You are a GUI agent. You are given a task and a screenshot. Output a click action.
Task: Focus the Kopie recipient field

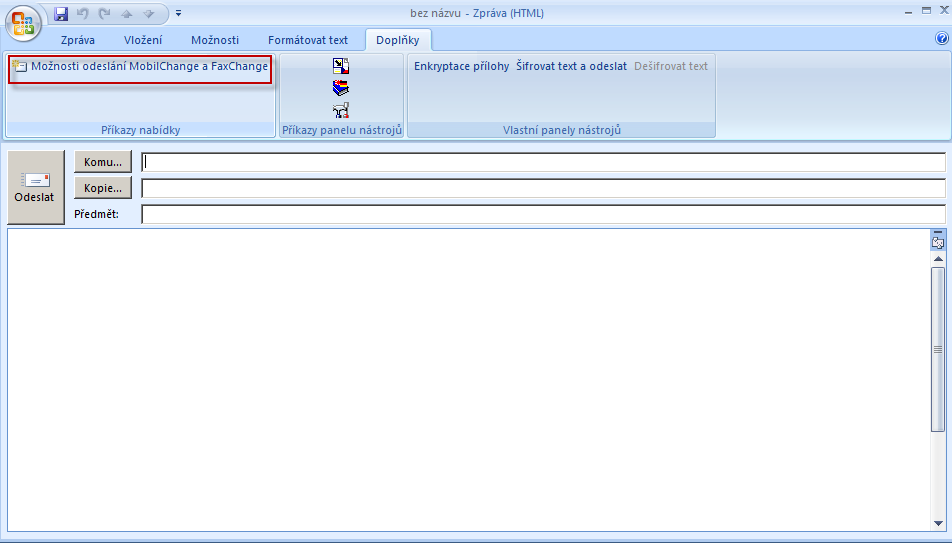pyautogui.click(x=543, y=188)
